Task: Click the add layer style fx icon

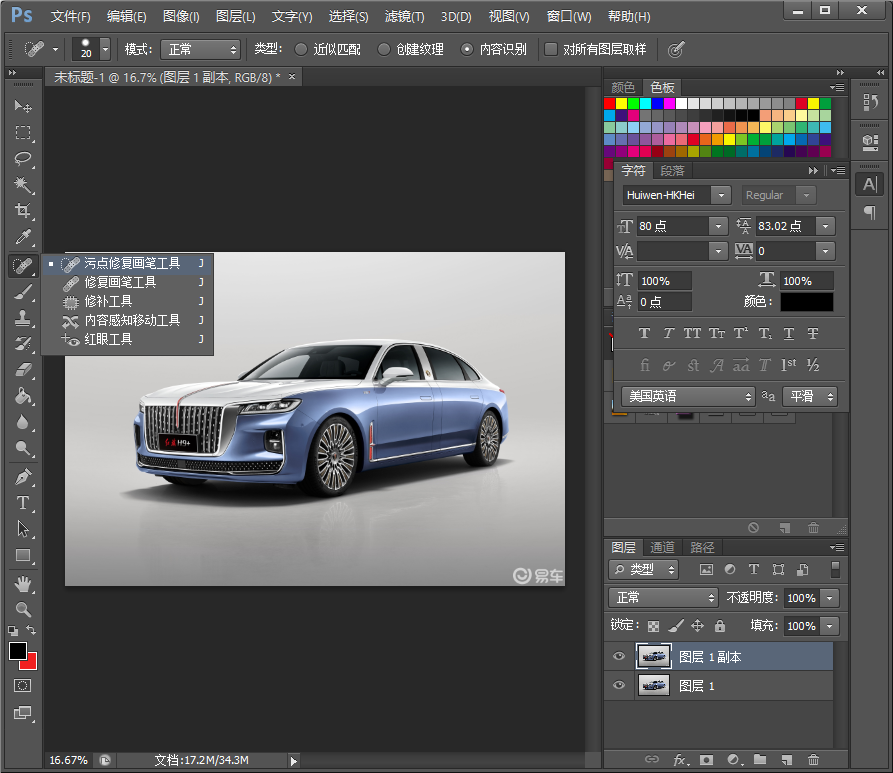Action: tap(680, 760)
